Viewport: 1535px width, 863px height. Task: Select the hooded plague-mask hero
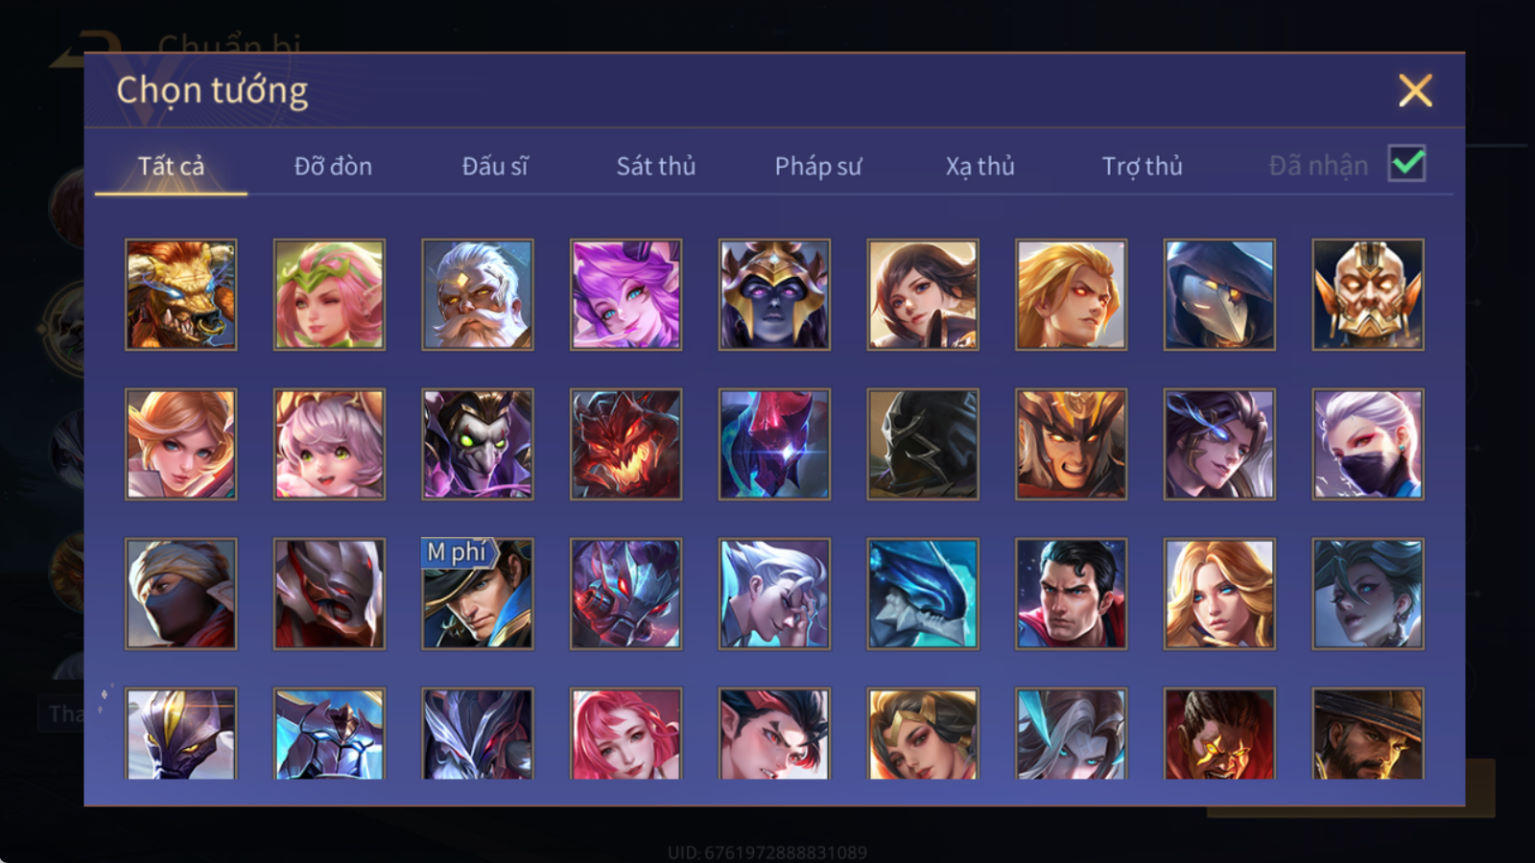1219,295
